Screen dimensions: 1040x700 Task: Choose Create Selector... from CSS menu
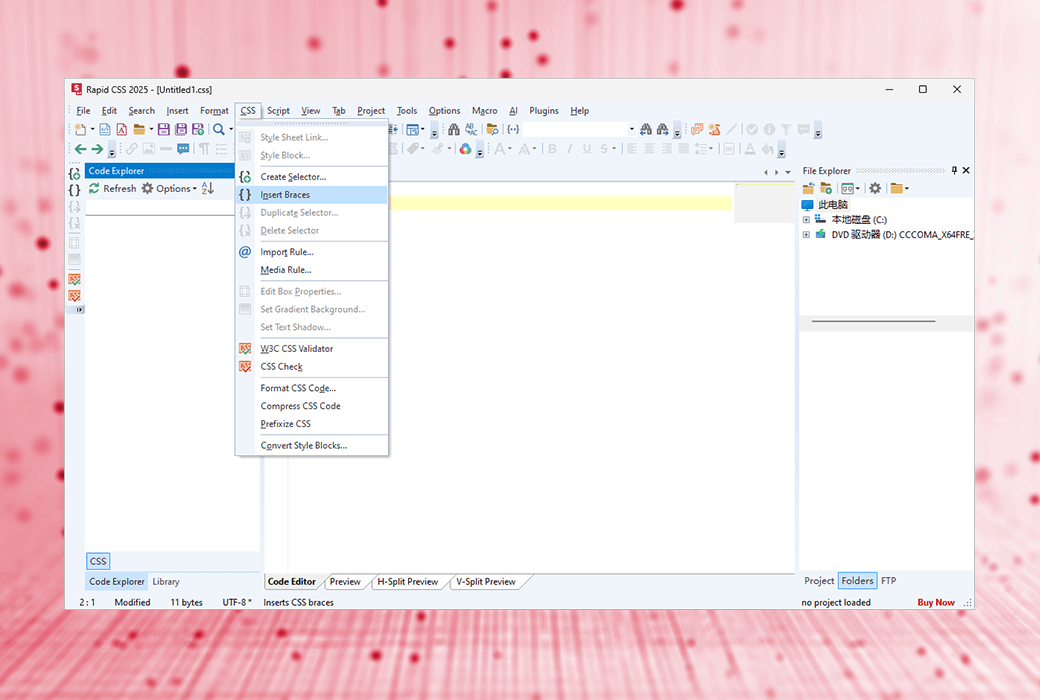click(x=312, y=176)
